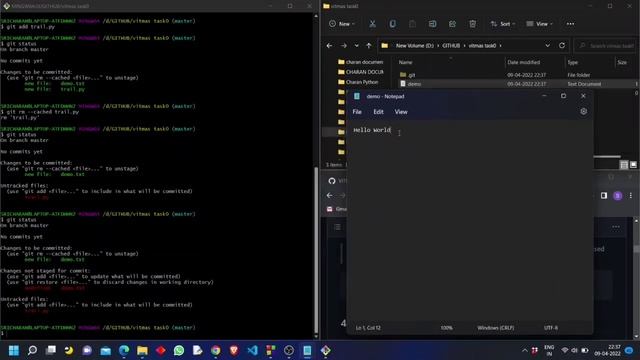Select the .git folder row
The image size is (640, 360).
(517, 75)
